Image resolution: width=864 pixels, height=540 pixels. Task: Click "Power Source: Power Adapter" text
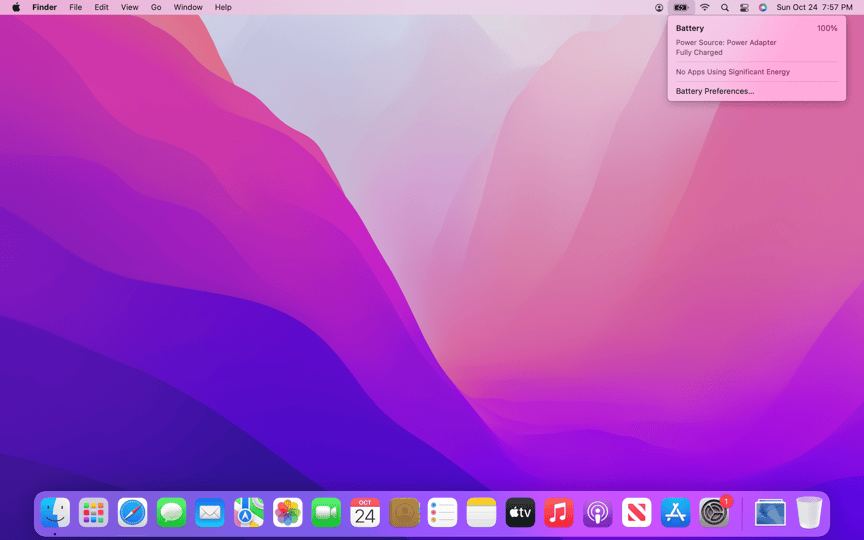tap(726, 42)
